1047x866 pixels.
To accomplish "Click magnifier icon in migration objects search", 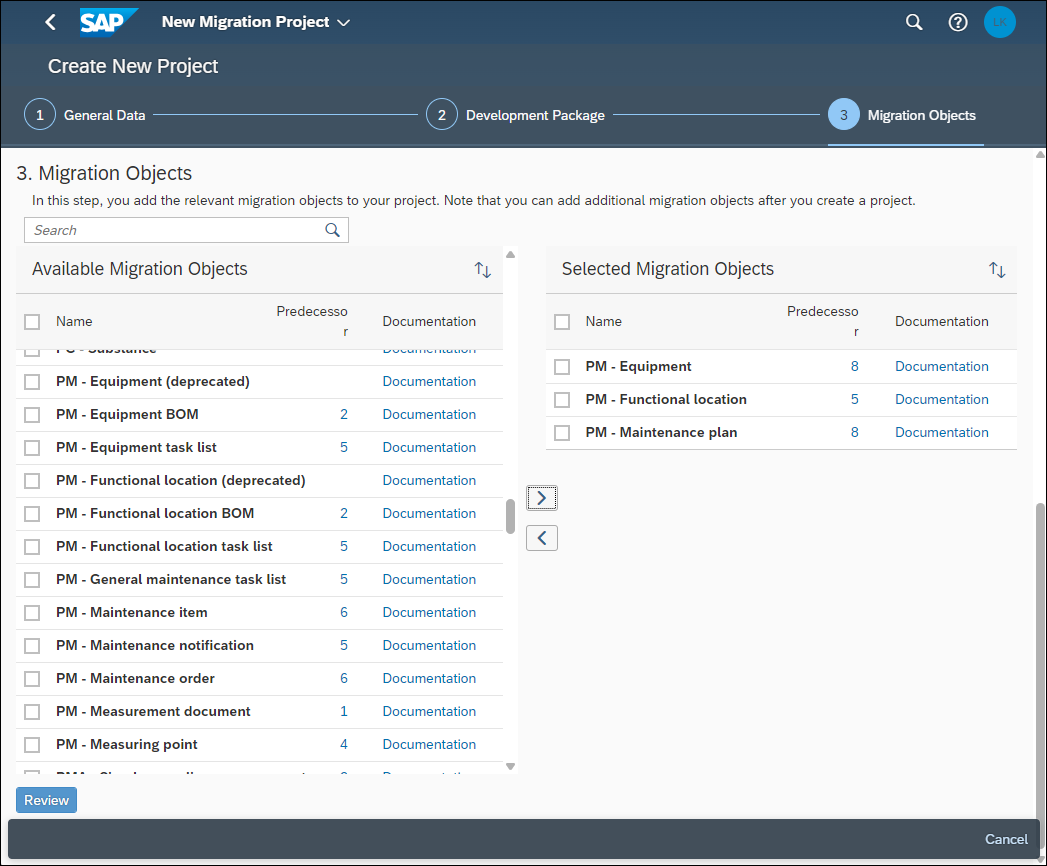I will (x=332, y=230).
